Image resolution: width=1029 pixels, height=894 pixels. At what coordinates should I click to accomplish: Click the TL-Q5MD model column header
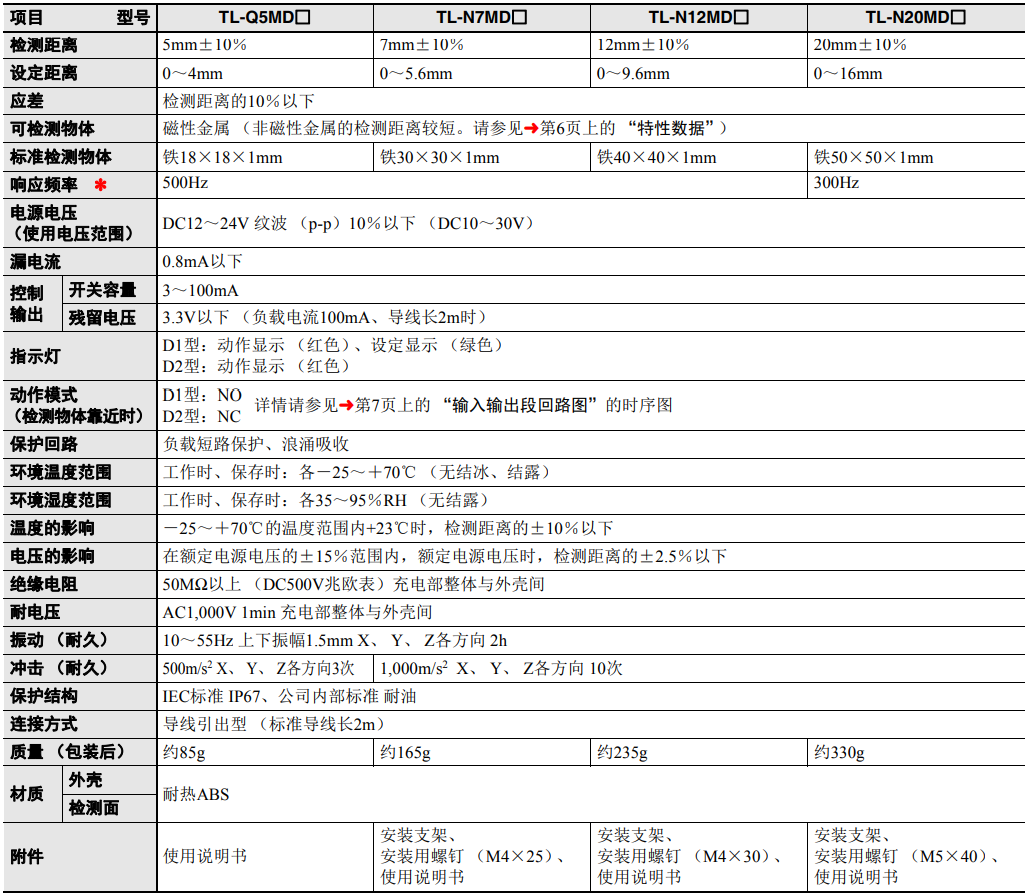coord(264,17)
